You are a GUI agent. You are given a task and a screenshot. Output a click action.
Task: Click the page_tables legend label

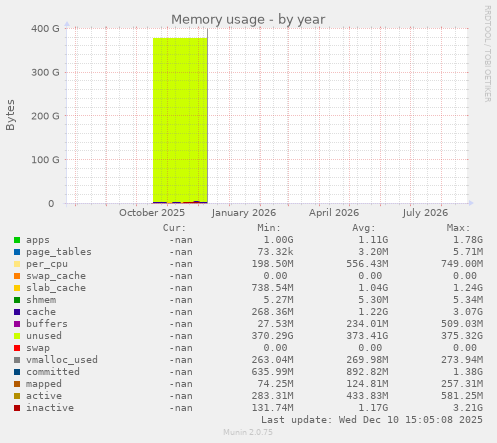click(59, 252)
